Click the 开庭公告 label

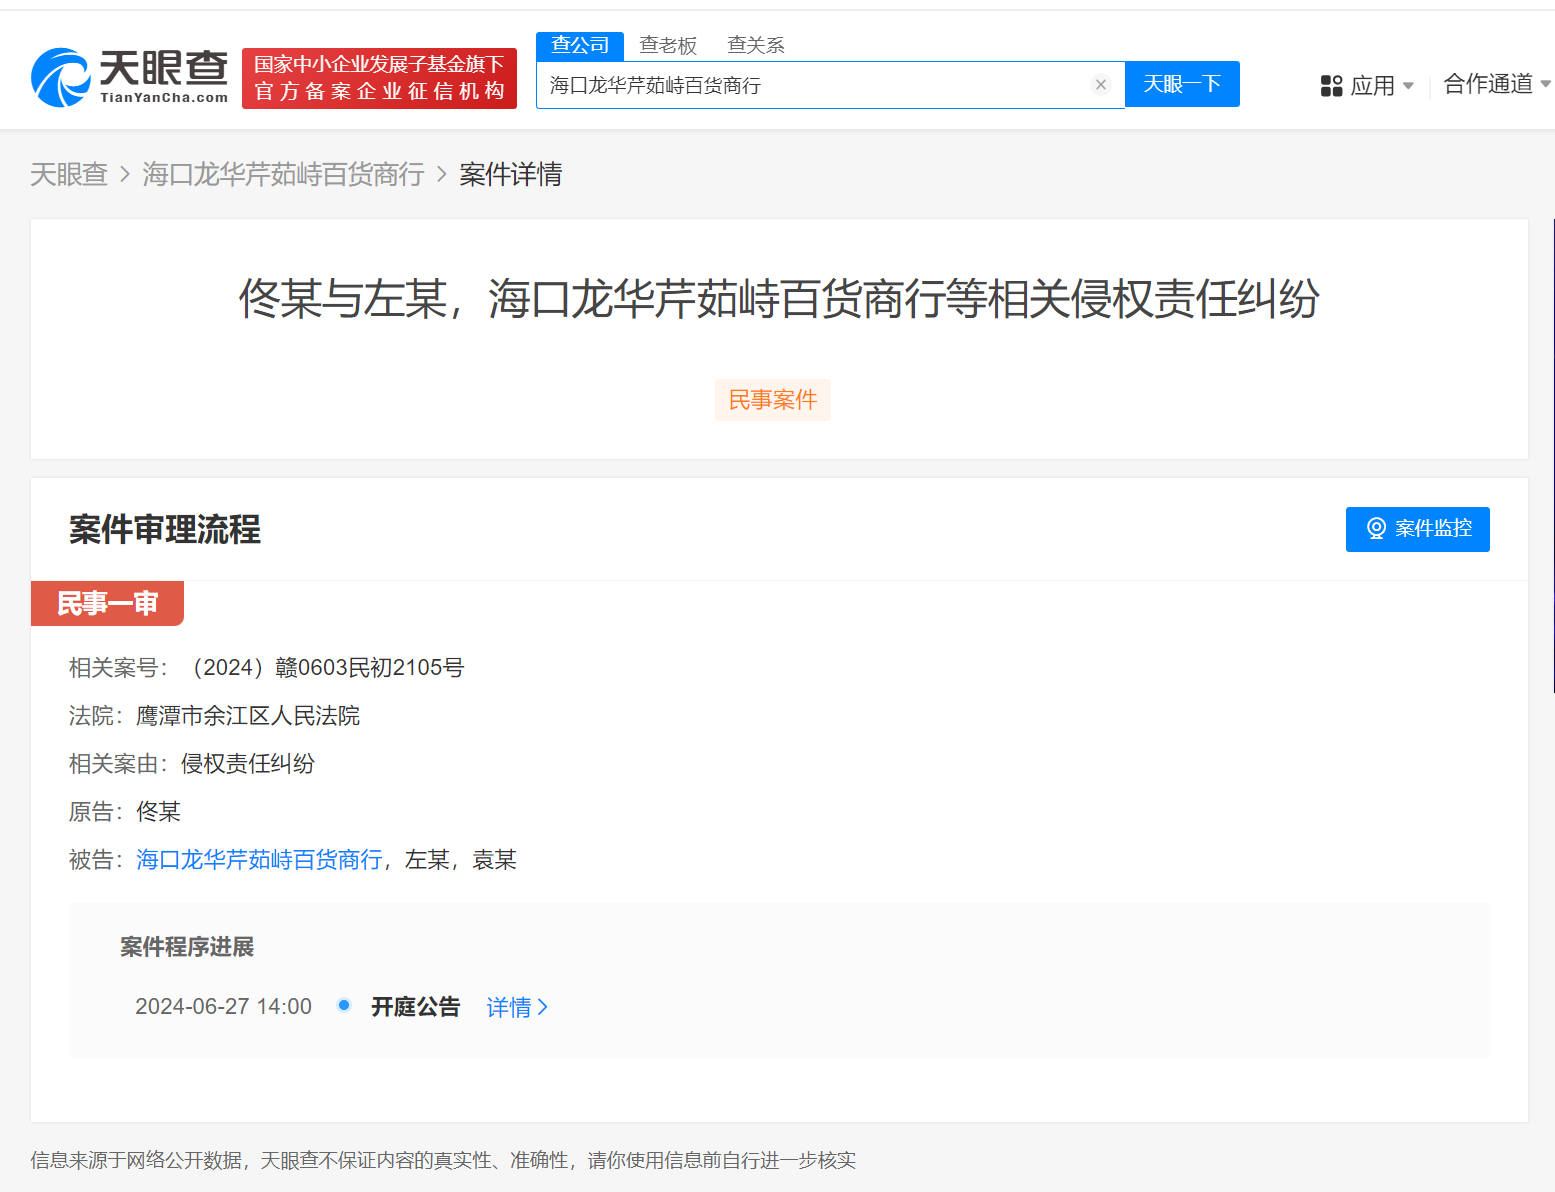tap(415, 1007)
